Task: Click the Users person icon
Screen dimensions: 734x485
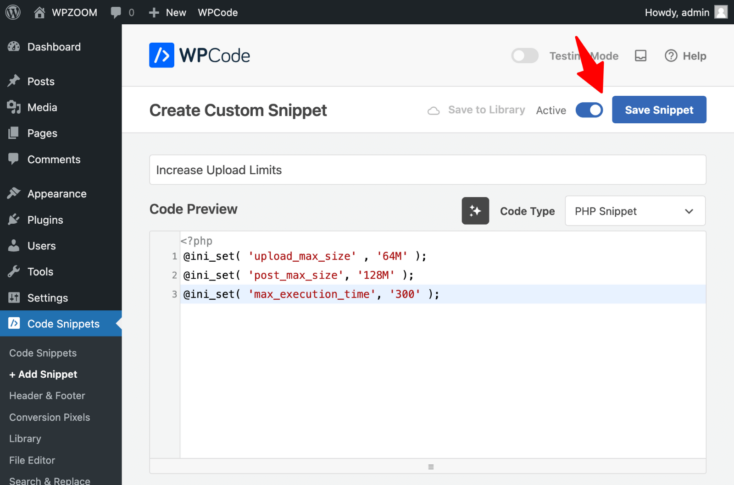Action: pos(14,245)
